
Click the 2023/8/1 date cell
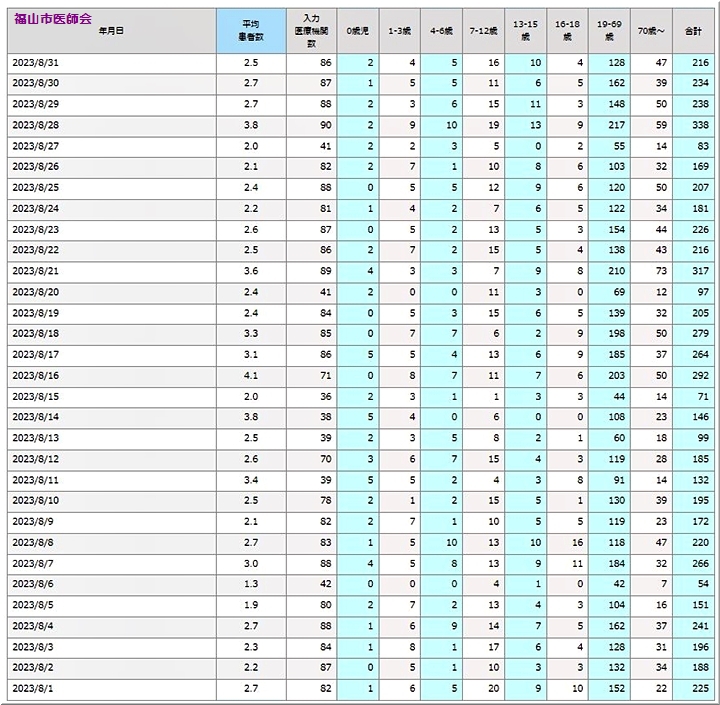(33, 689)
